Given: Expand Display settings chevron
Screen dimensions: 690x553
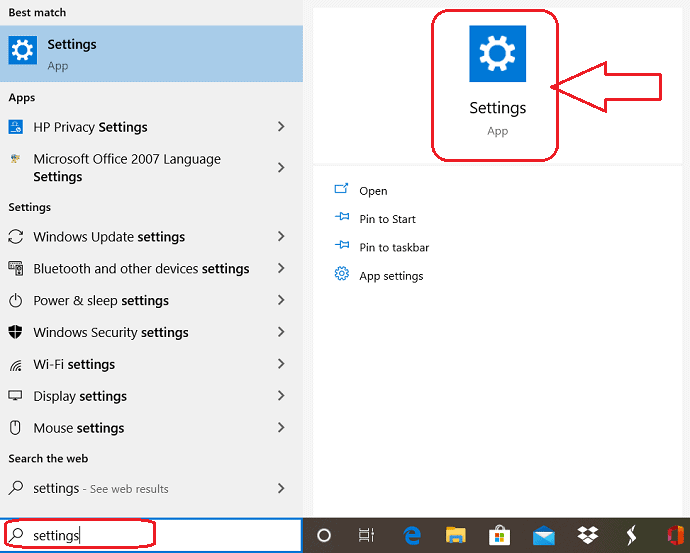Looking at the screenshot, I should tap(281, 396).
